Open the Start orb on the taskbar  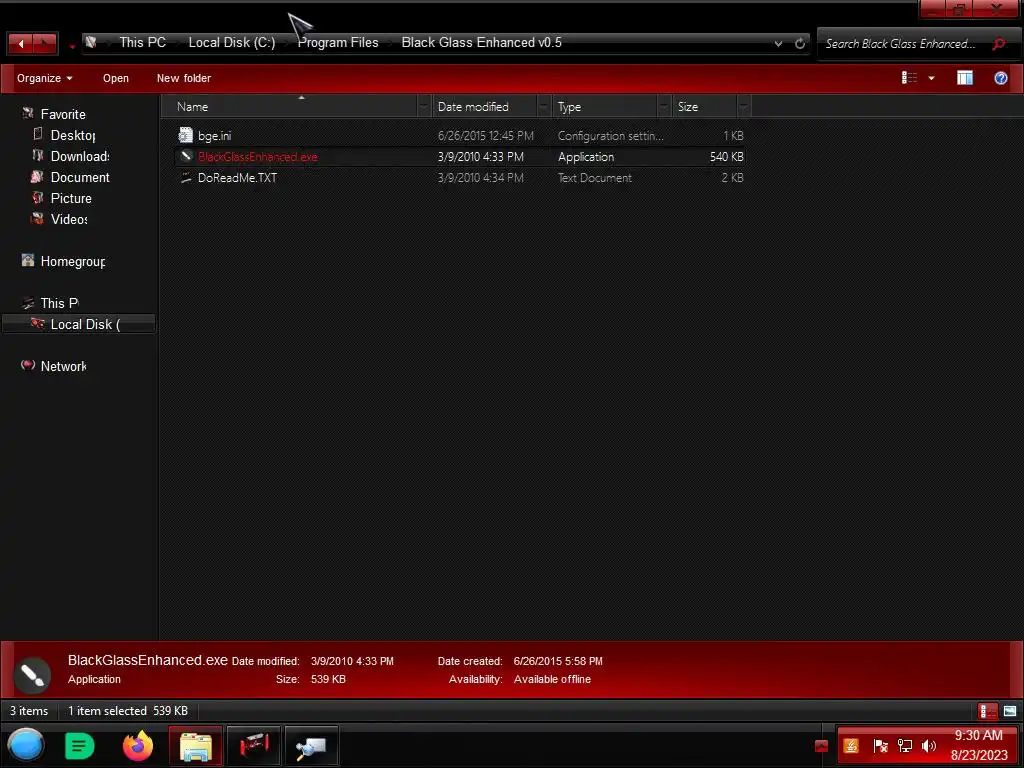pos(26,745)
